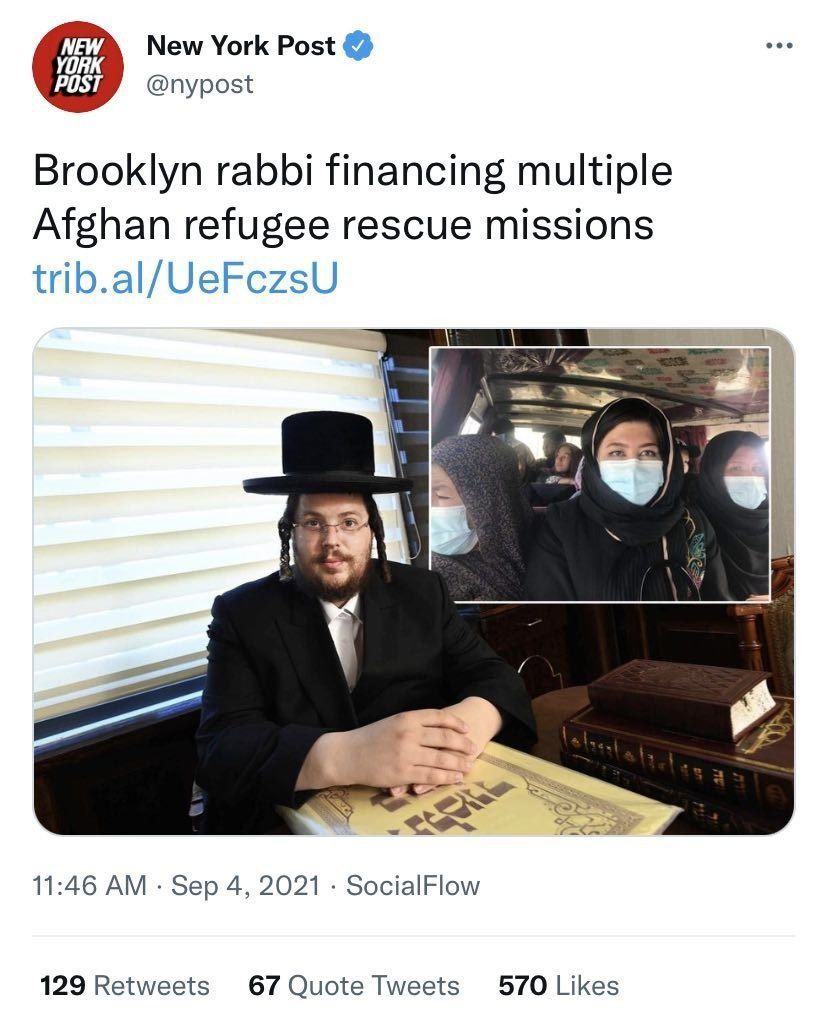Screen dimensions: 828x1028
Task: Click the New York Post display name
Action: tap(241, 46)
